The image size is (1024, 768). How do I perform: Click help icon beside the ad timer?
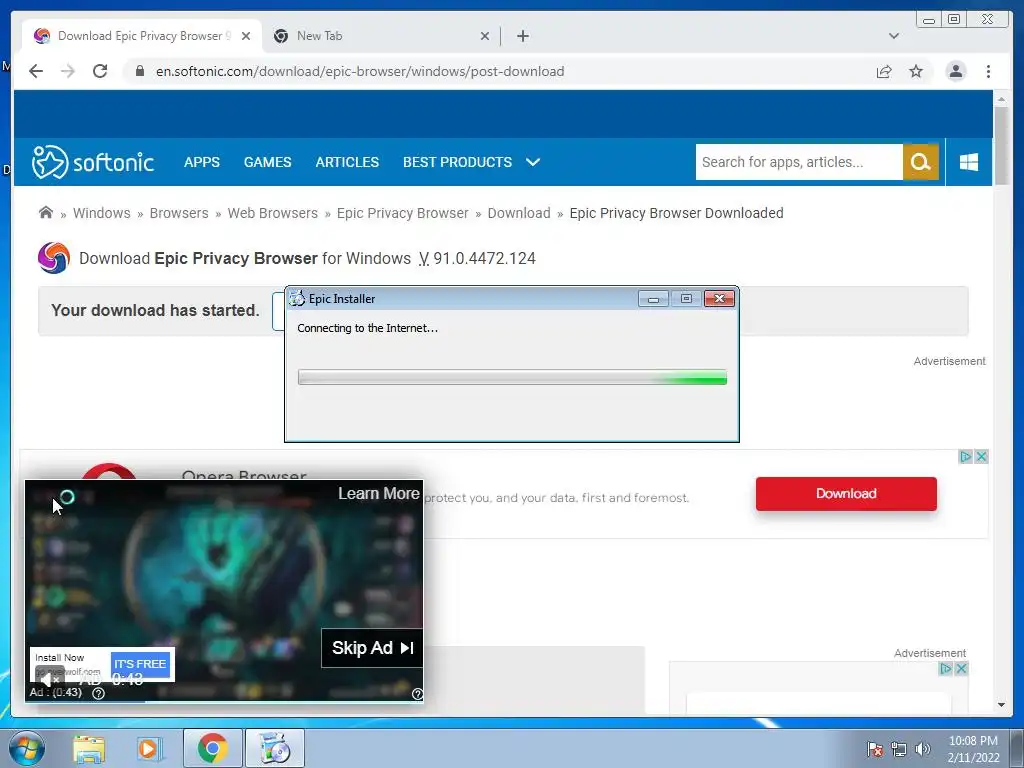[99, 693]
